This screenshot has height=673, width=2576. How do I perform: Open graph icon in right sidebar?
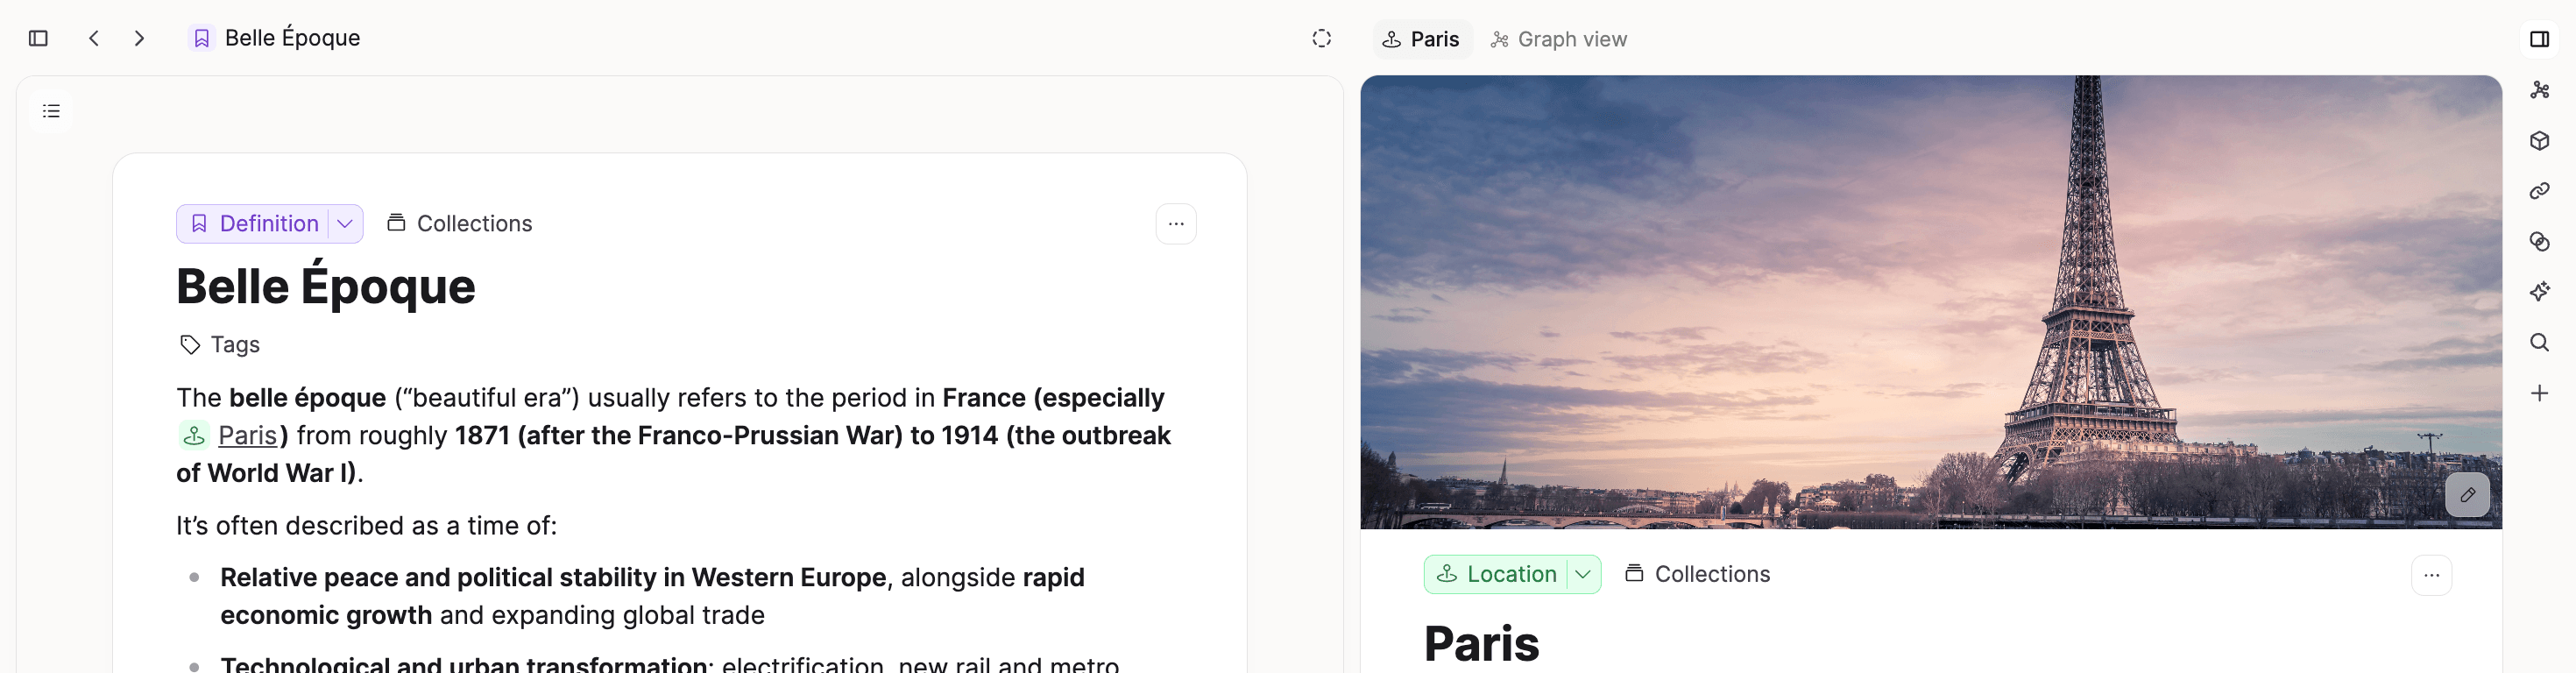(2539, 90)
